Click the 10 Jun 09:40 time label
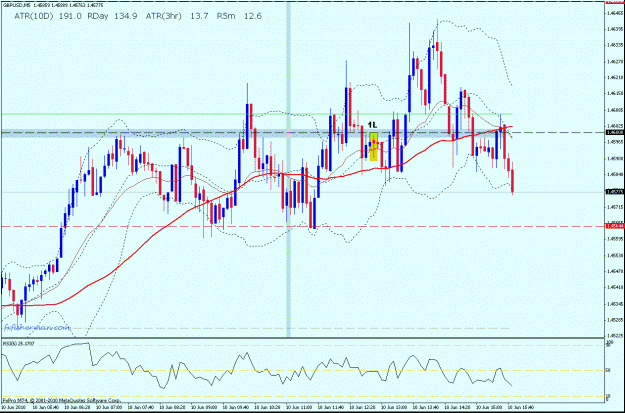This screenshot has width=625, height=413. coord(238,408)
